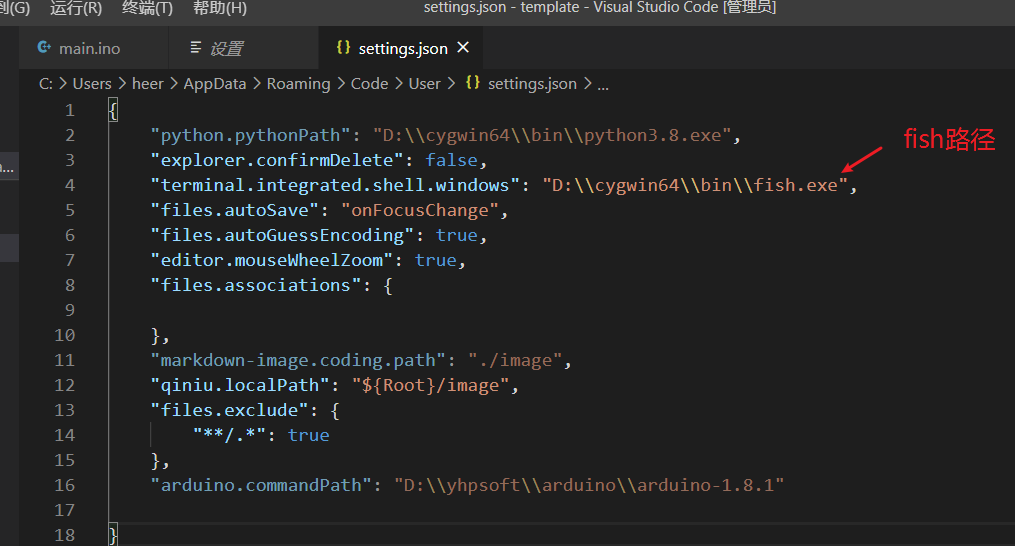The image size is (1015, 546).
Task: Click line number 13 in gutter
Action: [65, 410]
